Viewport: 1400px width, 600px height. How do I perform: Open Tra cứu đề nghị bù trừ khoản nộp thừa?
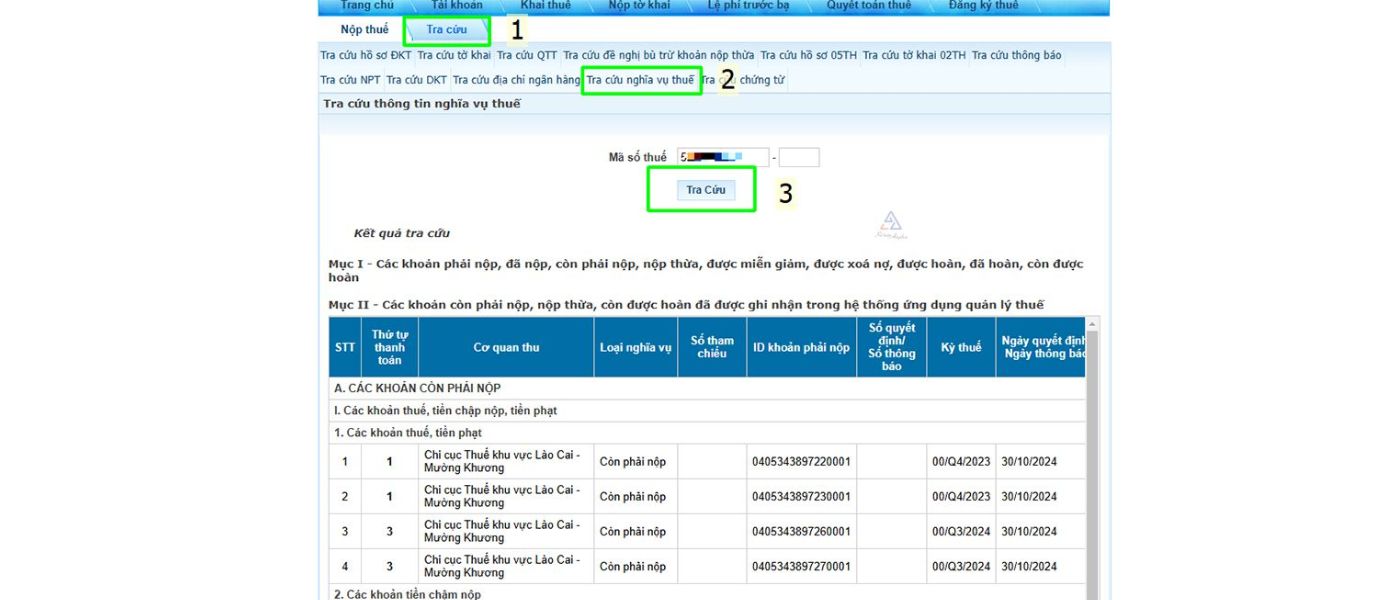click(659, 55)
